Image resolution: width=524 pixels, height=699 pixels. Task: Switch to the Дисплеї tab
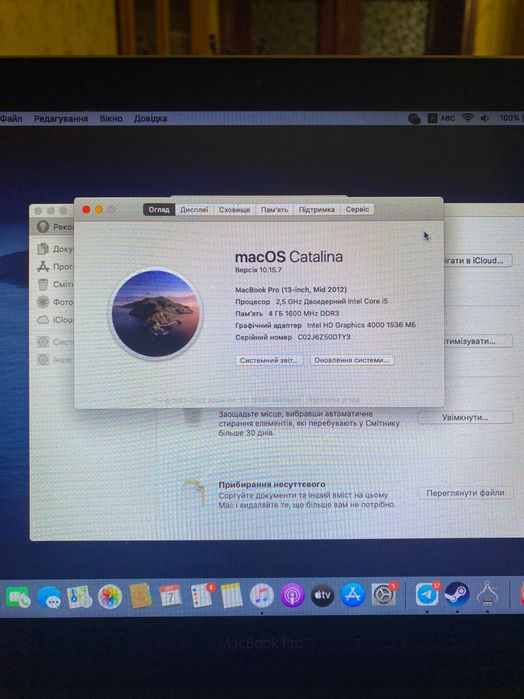tap(194, 210)
